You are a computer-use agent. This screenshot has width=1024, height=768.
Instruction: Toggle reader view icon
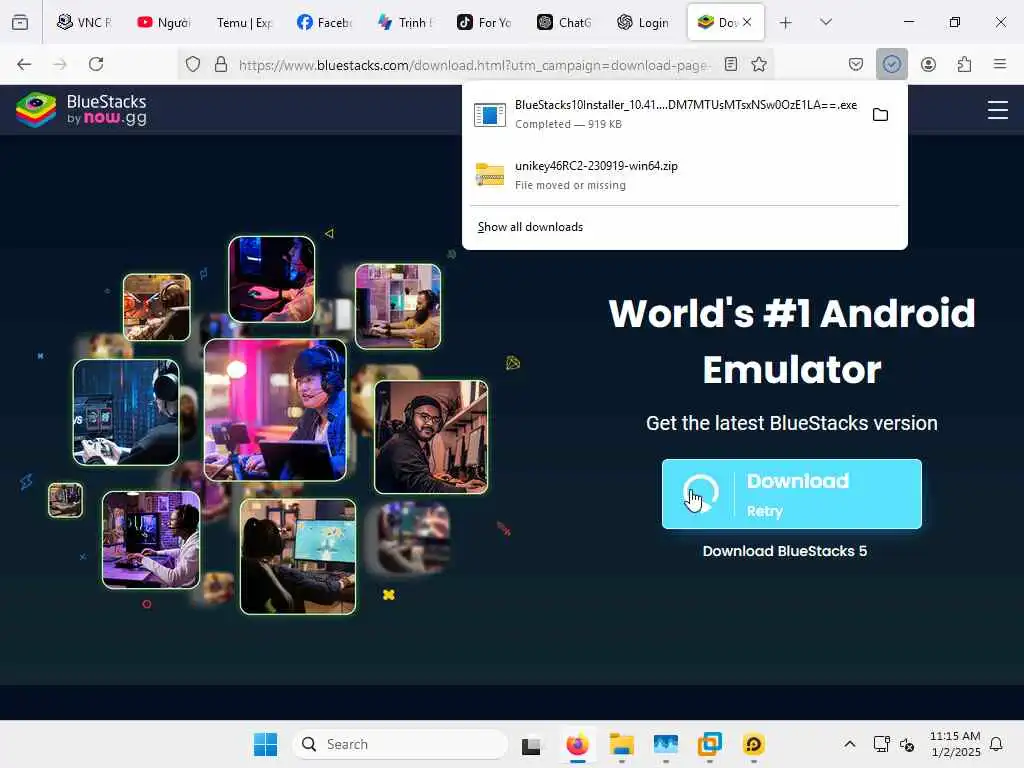pyautogui.click(x=731, y=64)
